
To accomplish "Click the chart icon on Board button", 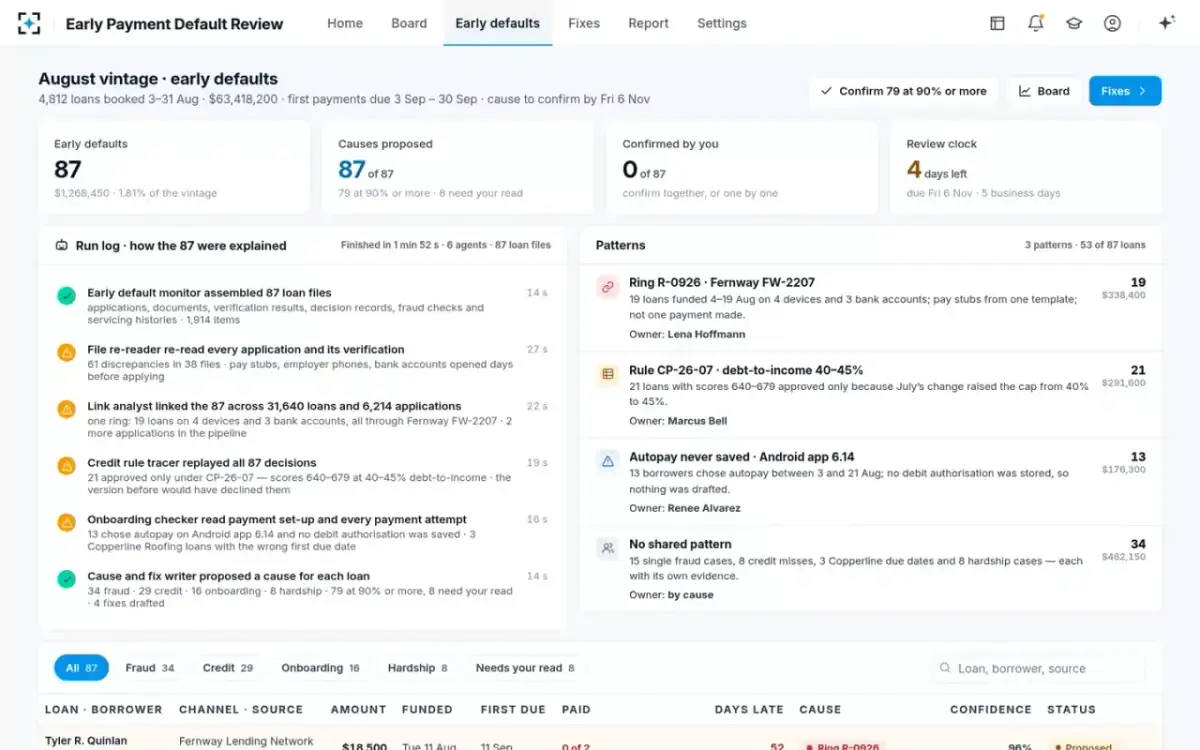I will tap(1025, 91).
